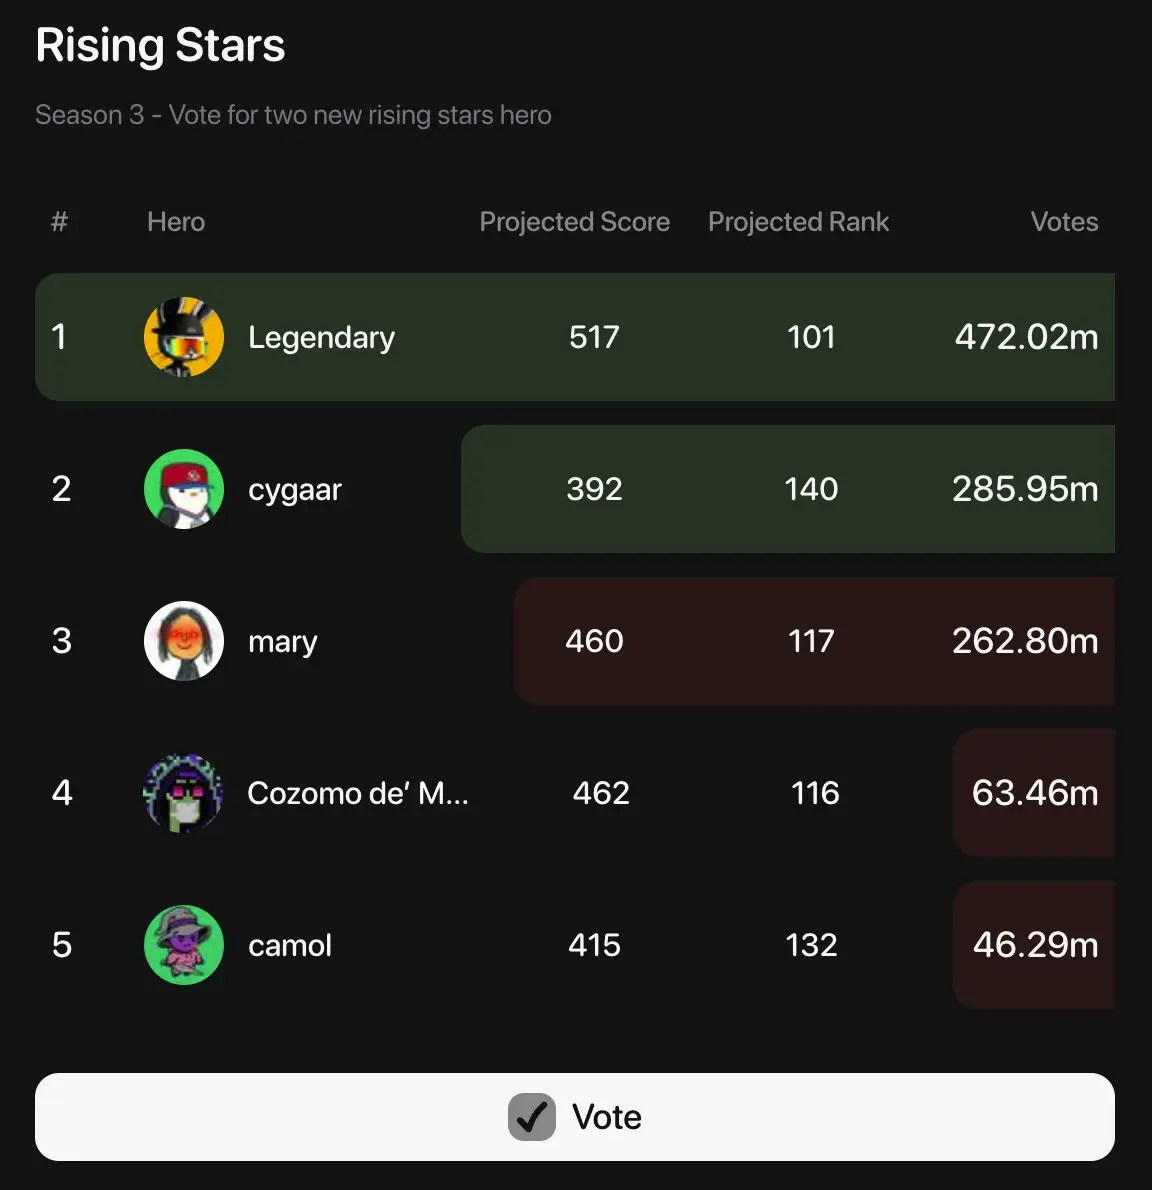Sort by Projected Score column header

574,222
